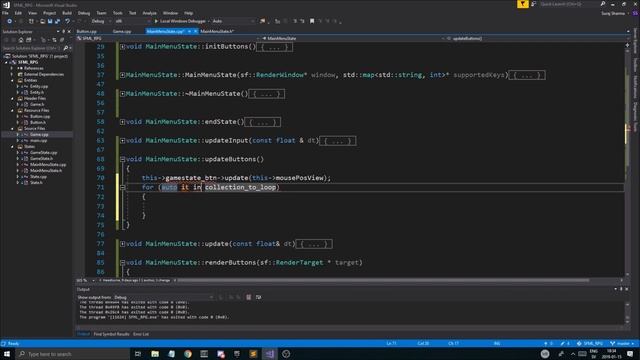The height and width of the screenshot is (360, 640).
Task: Start the Local Windows Debugger
Action: click(x=180, y=21)
